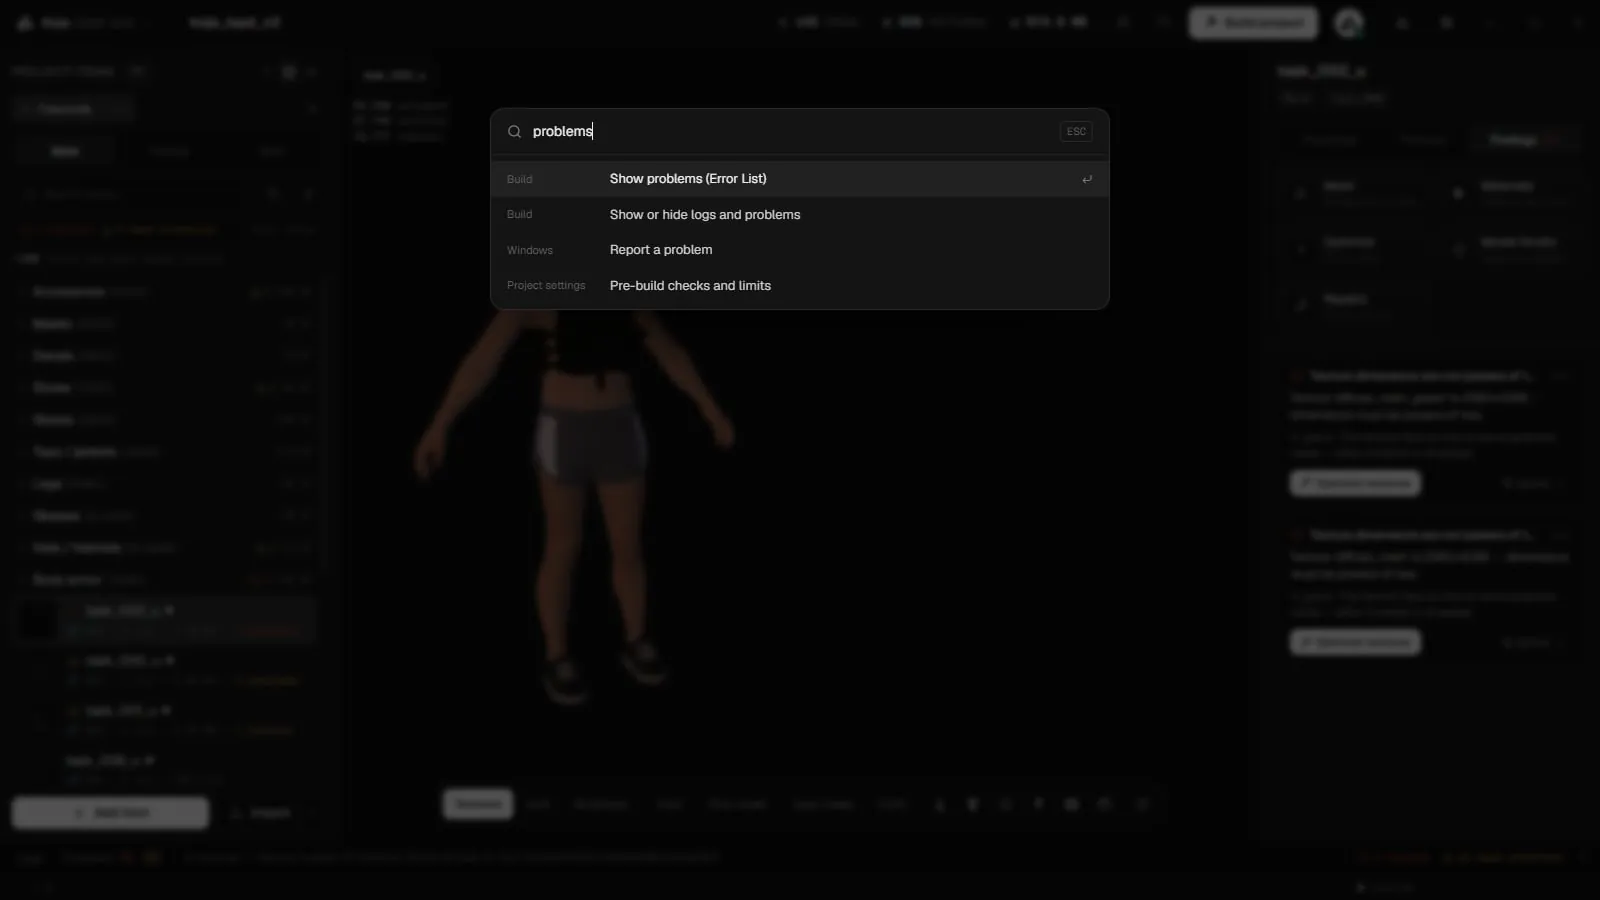This screenshot has height=900, width=1600.
Task: Dismiss the palette with the ESC badge
Action: pos(1076,131)
